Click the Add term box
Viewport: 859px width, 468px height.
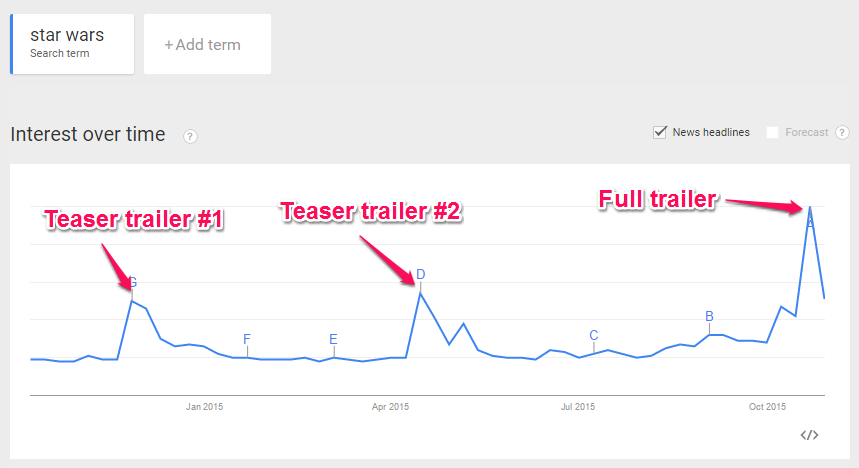(x=207, y=44)
